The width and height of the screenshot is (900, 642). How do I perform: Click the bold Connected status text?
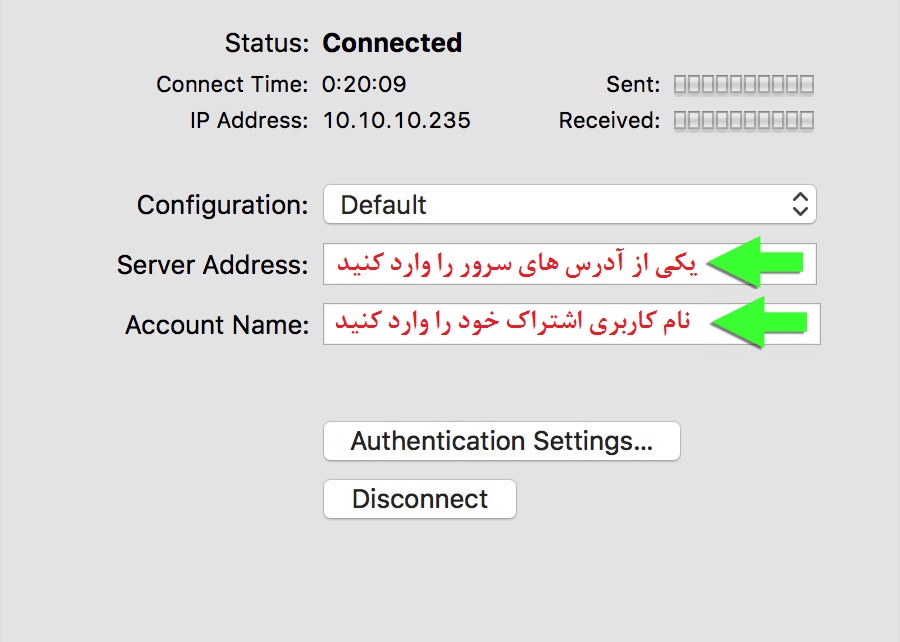pyautogui.click(x=392, y=43)
